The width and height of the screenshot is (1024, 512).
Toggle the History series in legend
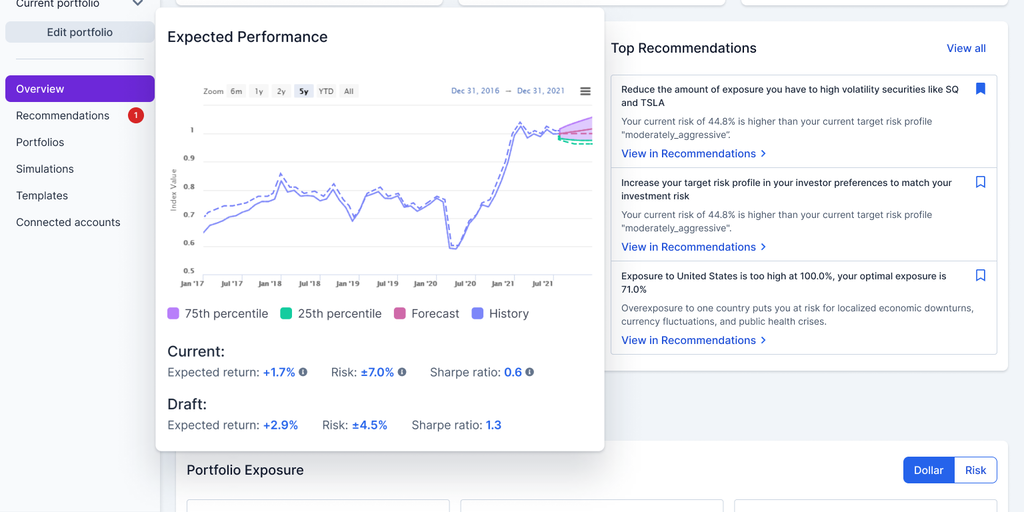pyautogui.click(x=500, y=314)
